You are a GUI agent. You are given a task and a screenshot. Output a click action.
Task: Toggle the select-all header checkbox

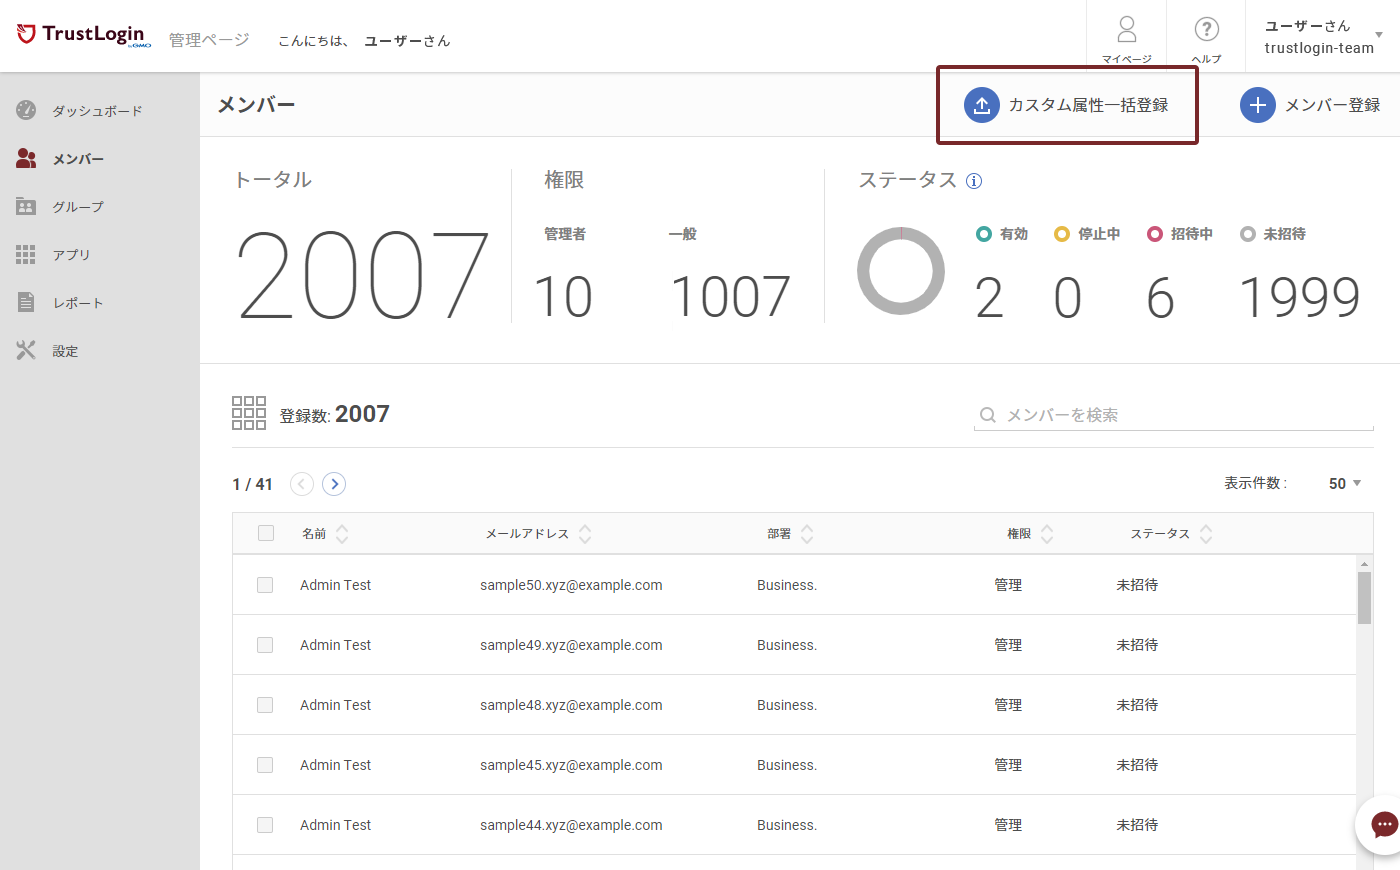(x=266, y=533)
